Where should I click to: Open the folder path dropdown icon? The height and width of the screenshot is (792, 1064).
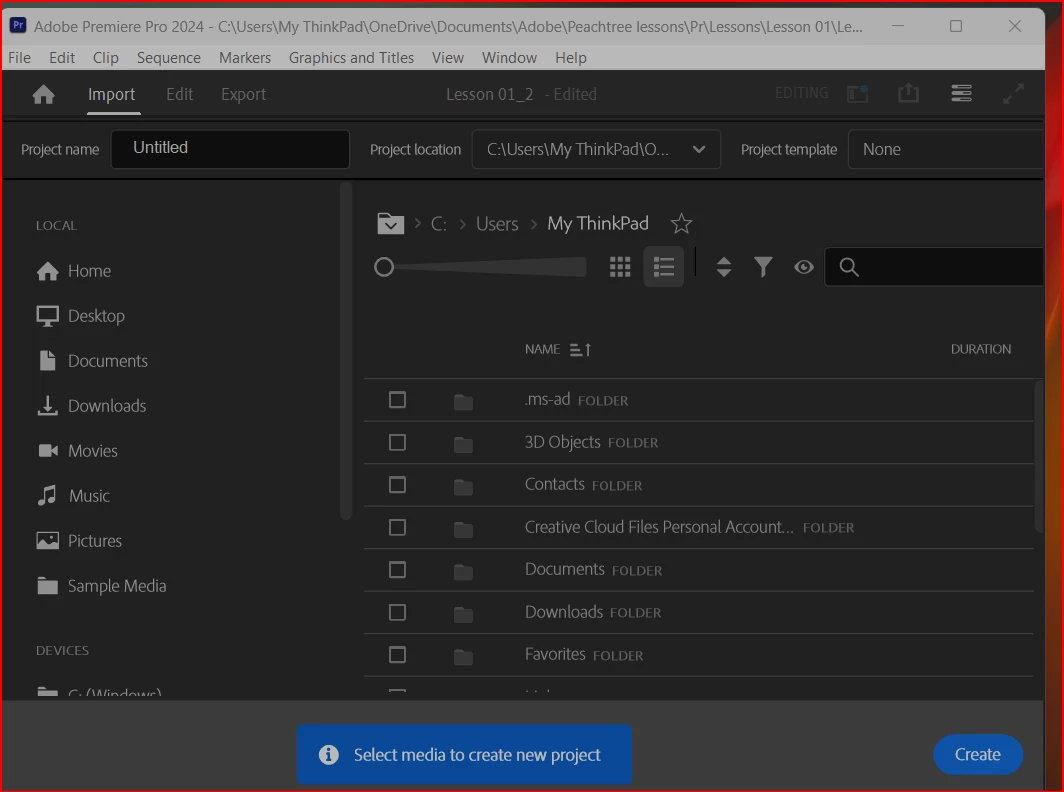(390, 223)
